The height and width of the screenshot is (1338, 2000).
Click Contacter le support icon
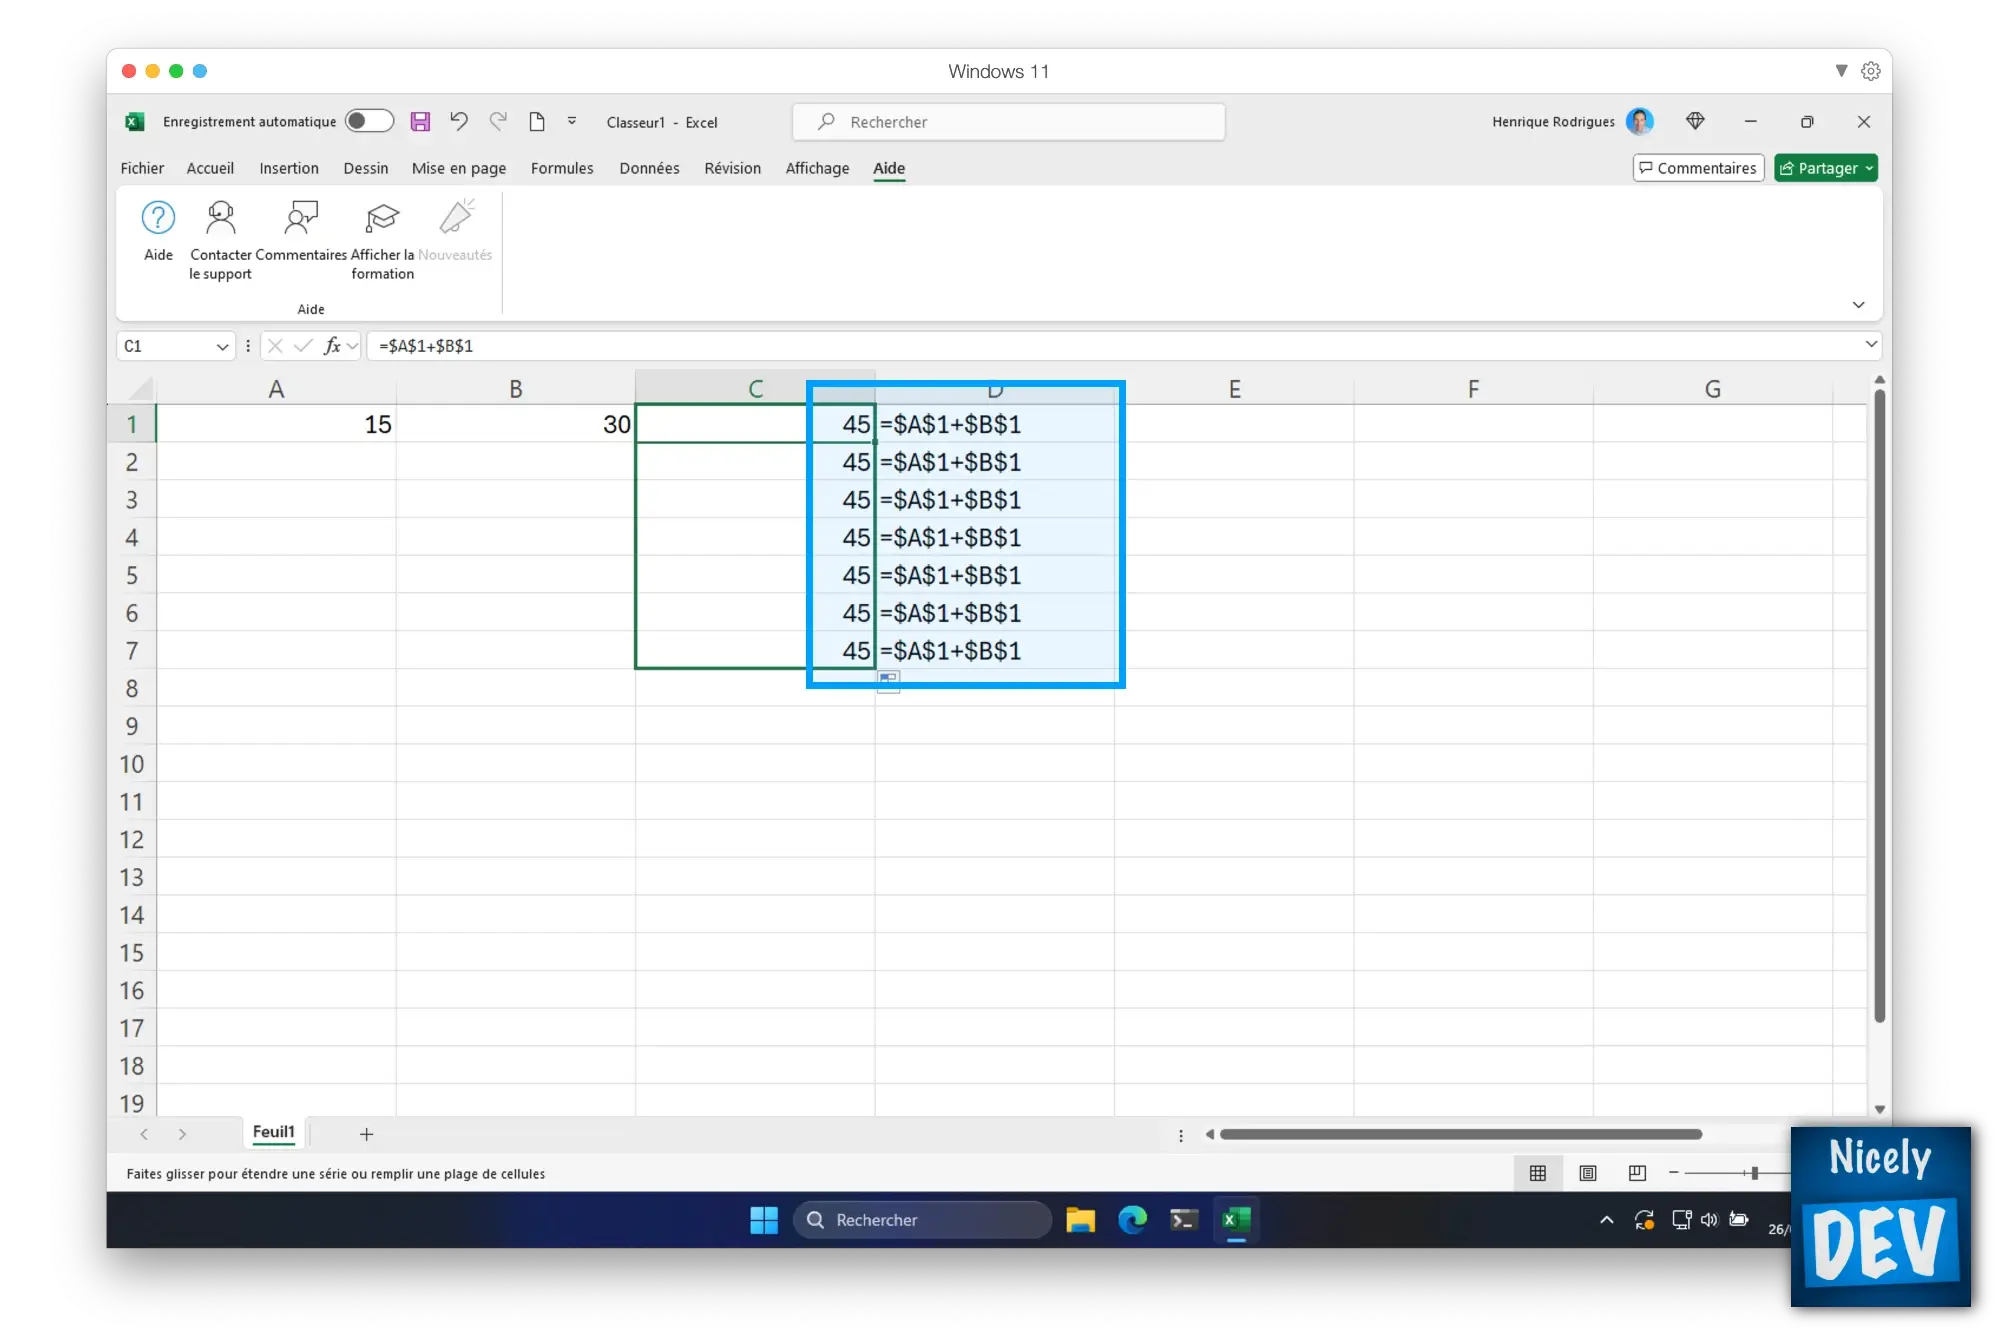(x=220, y=217)
